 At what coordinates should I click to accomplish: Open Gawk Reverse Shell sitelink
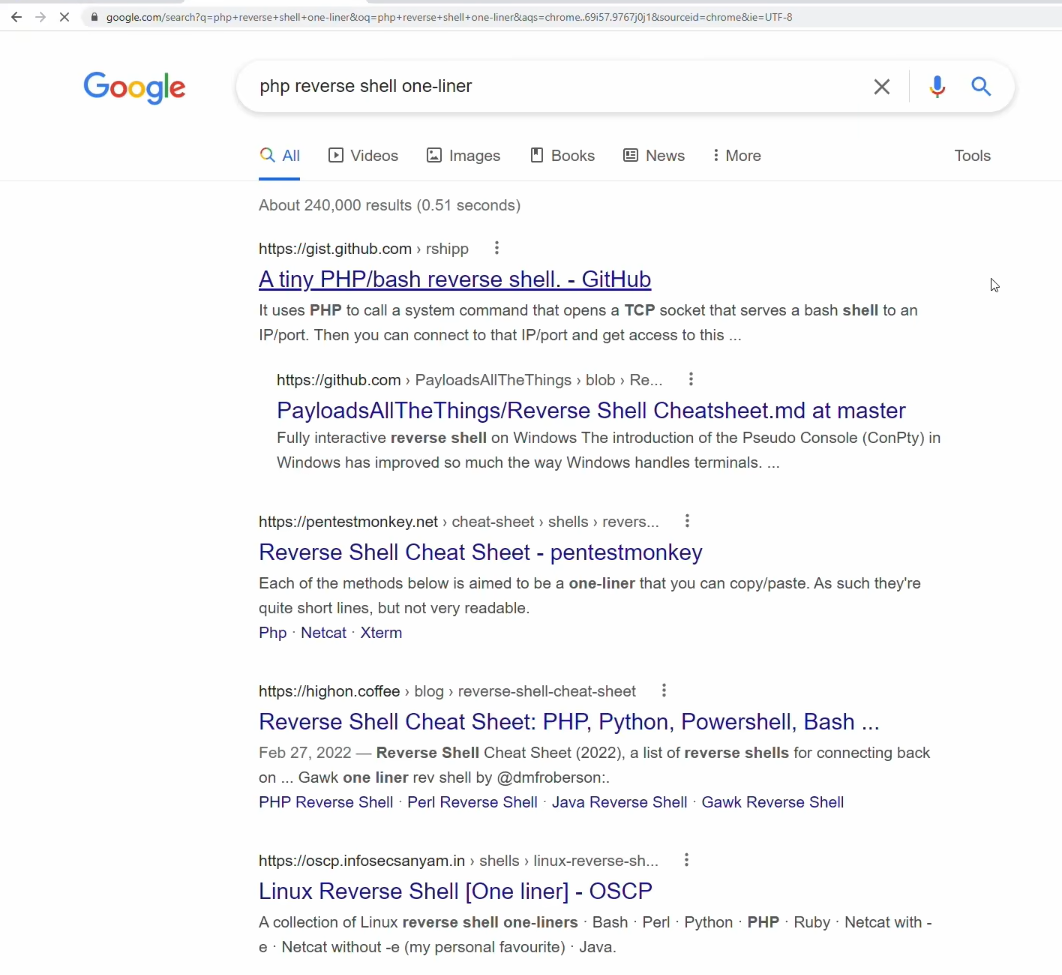(773, 802)
